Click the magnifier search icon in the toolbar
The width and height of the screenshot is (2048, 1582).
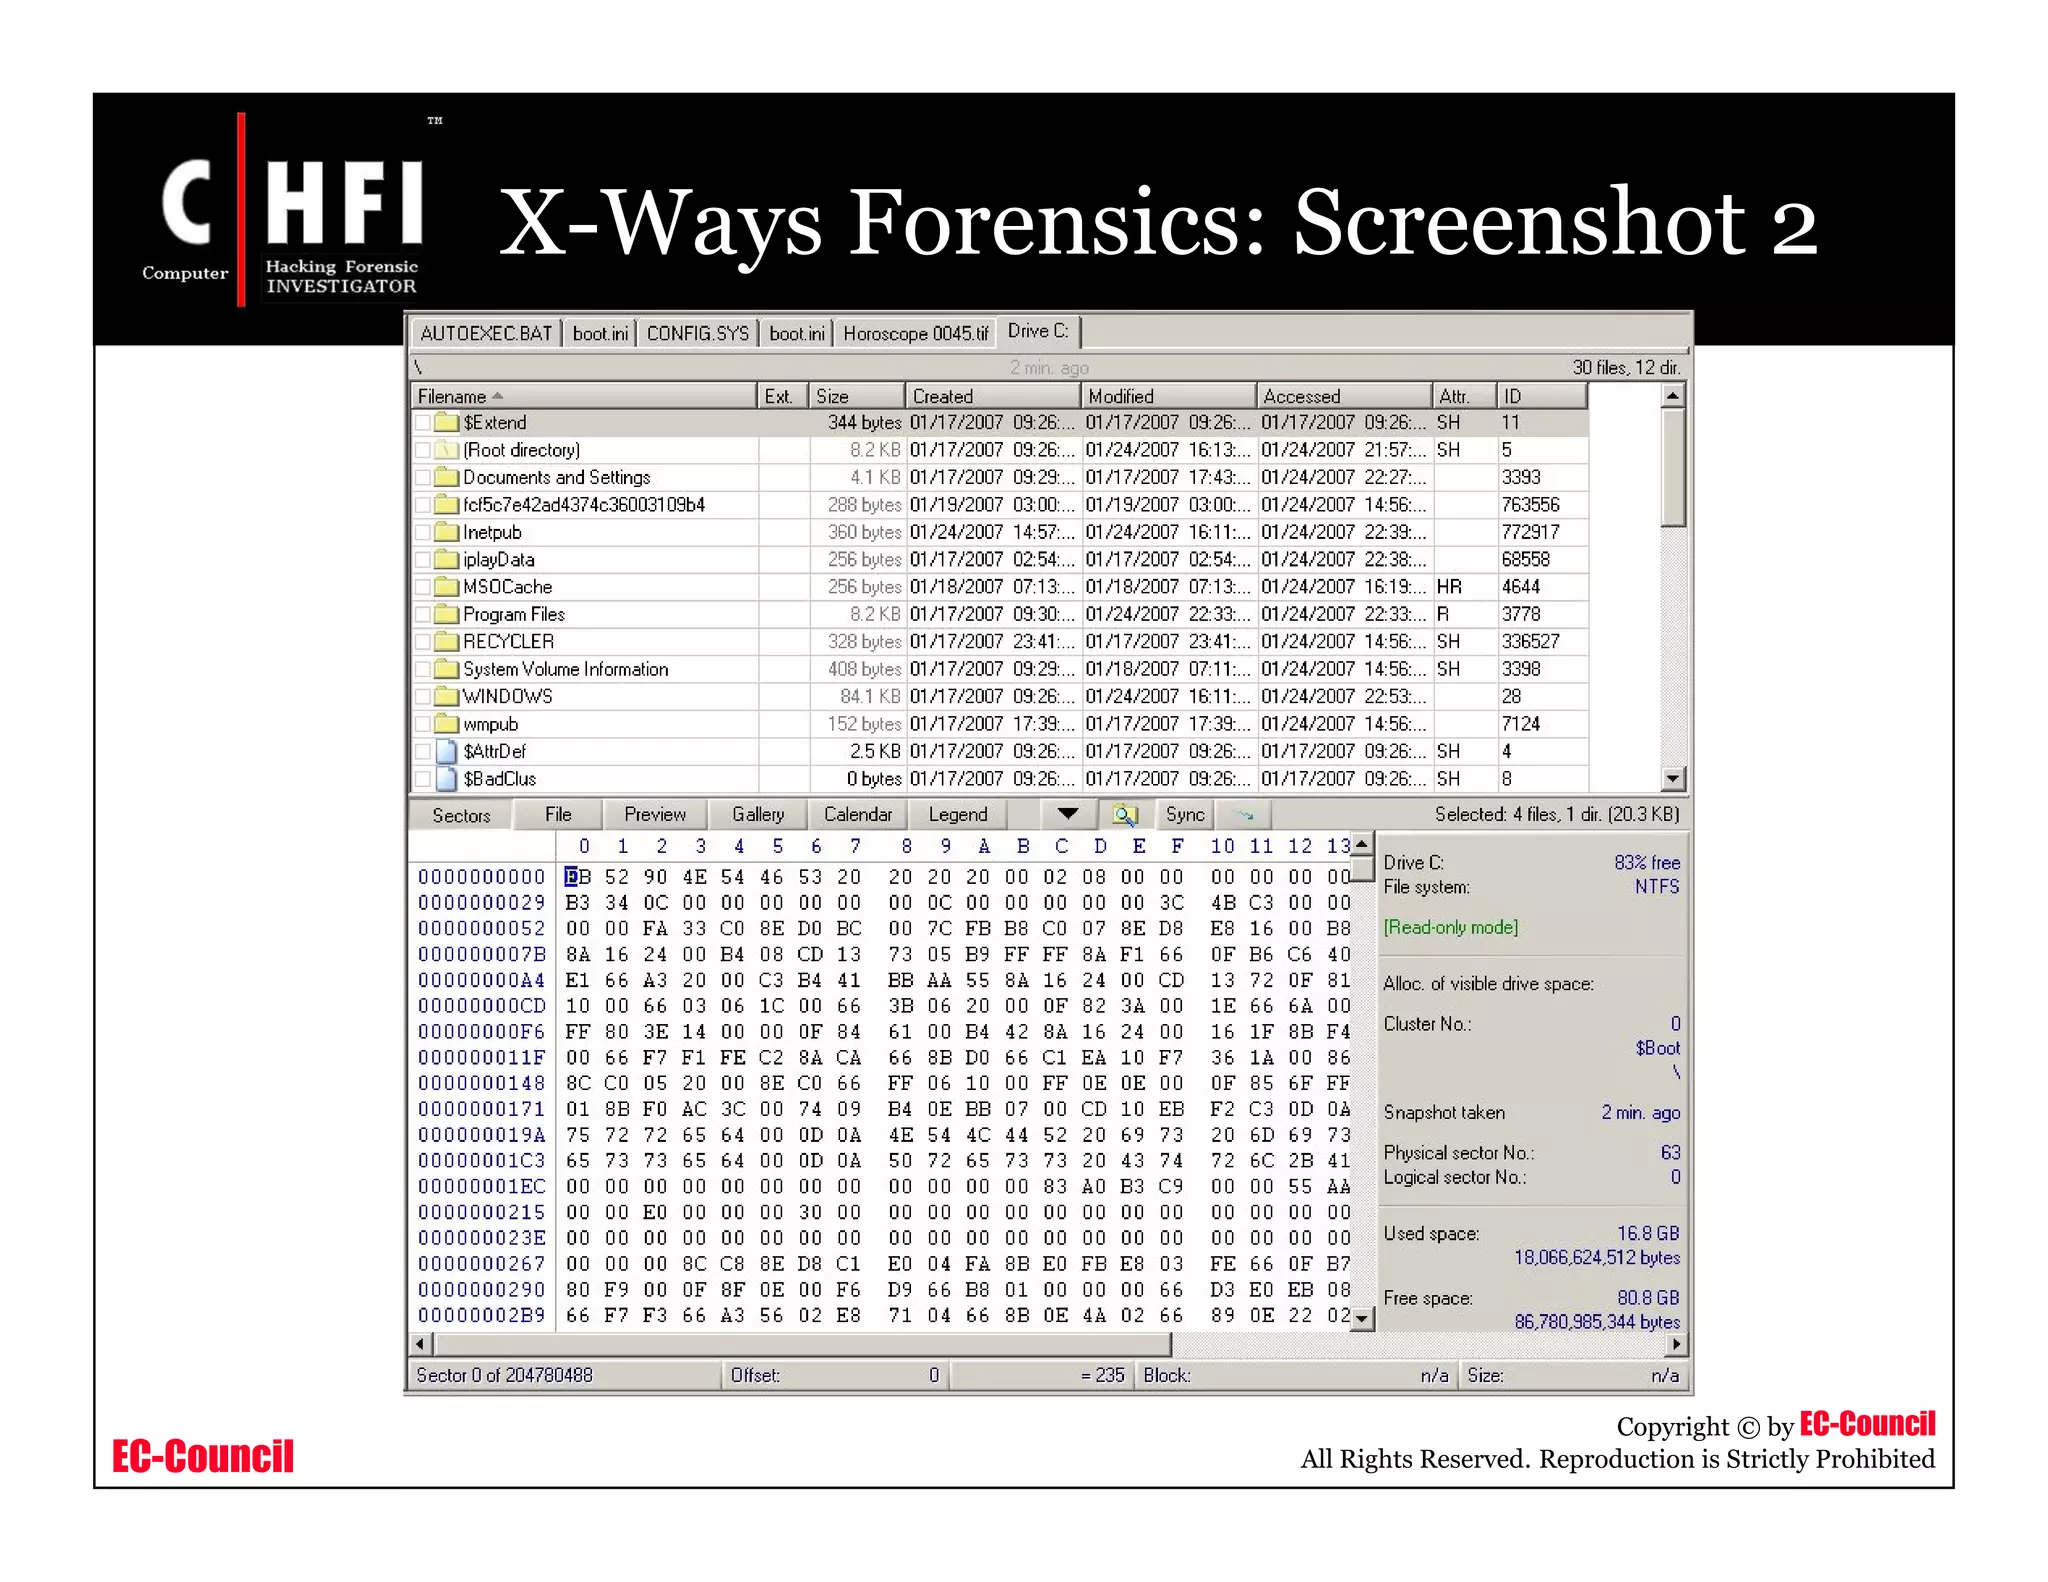pos(1125,815)
